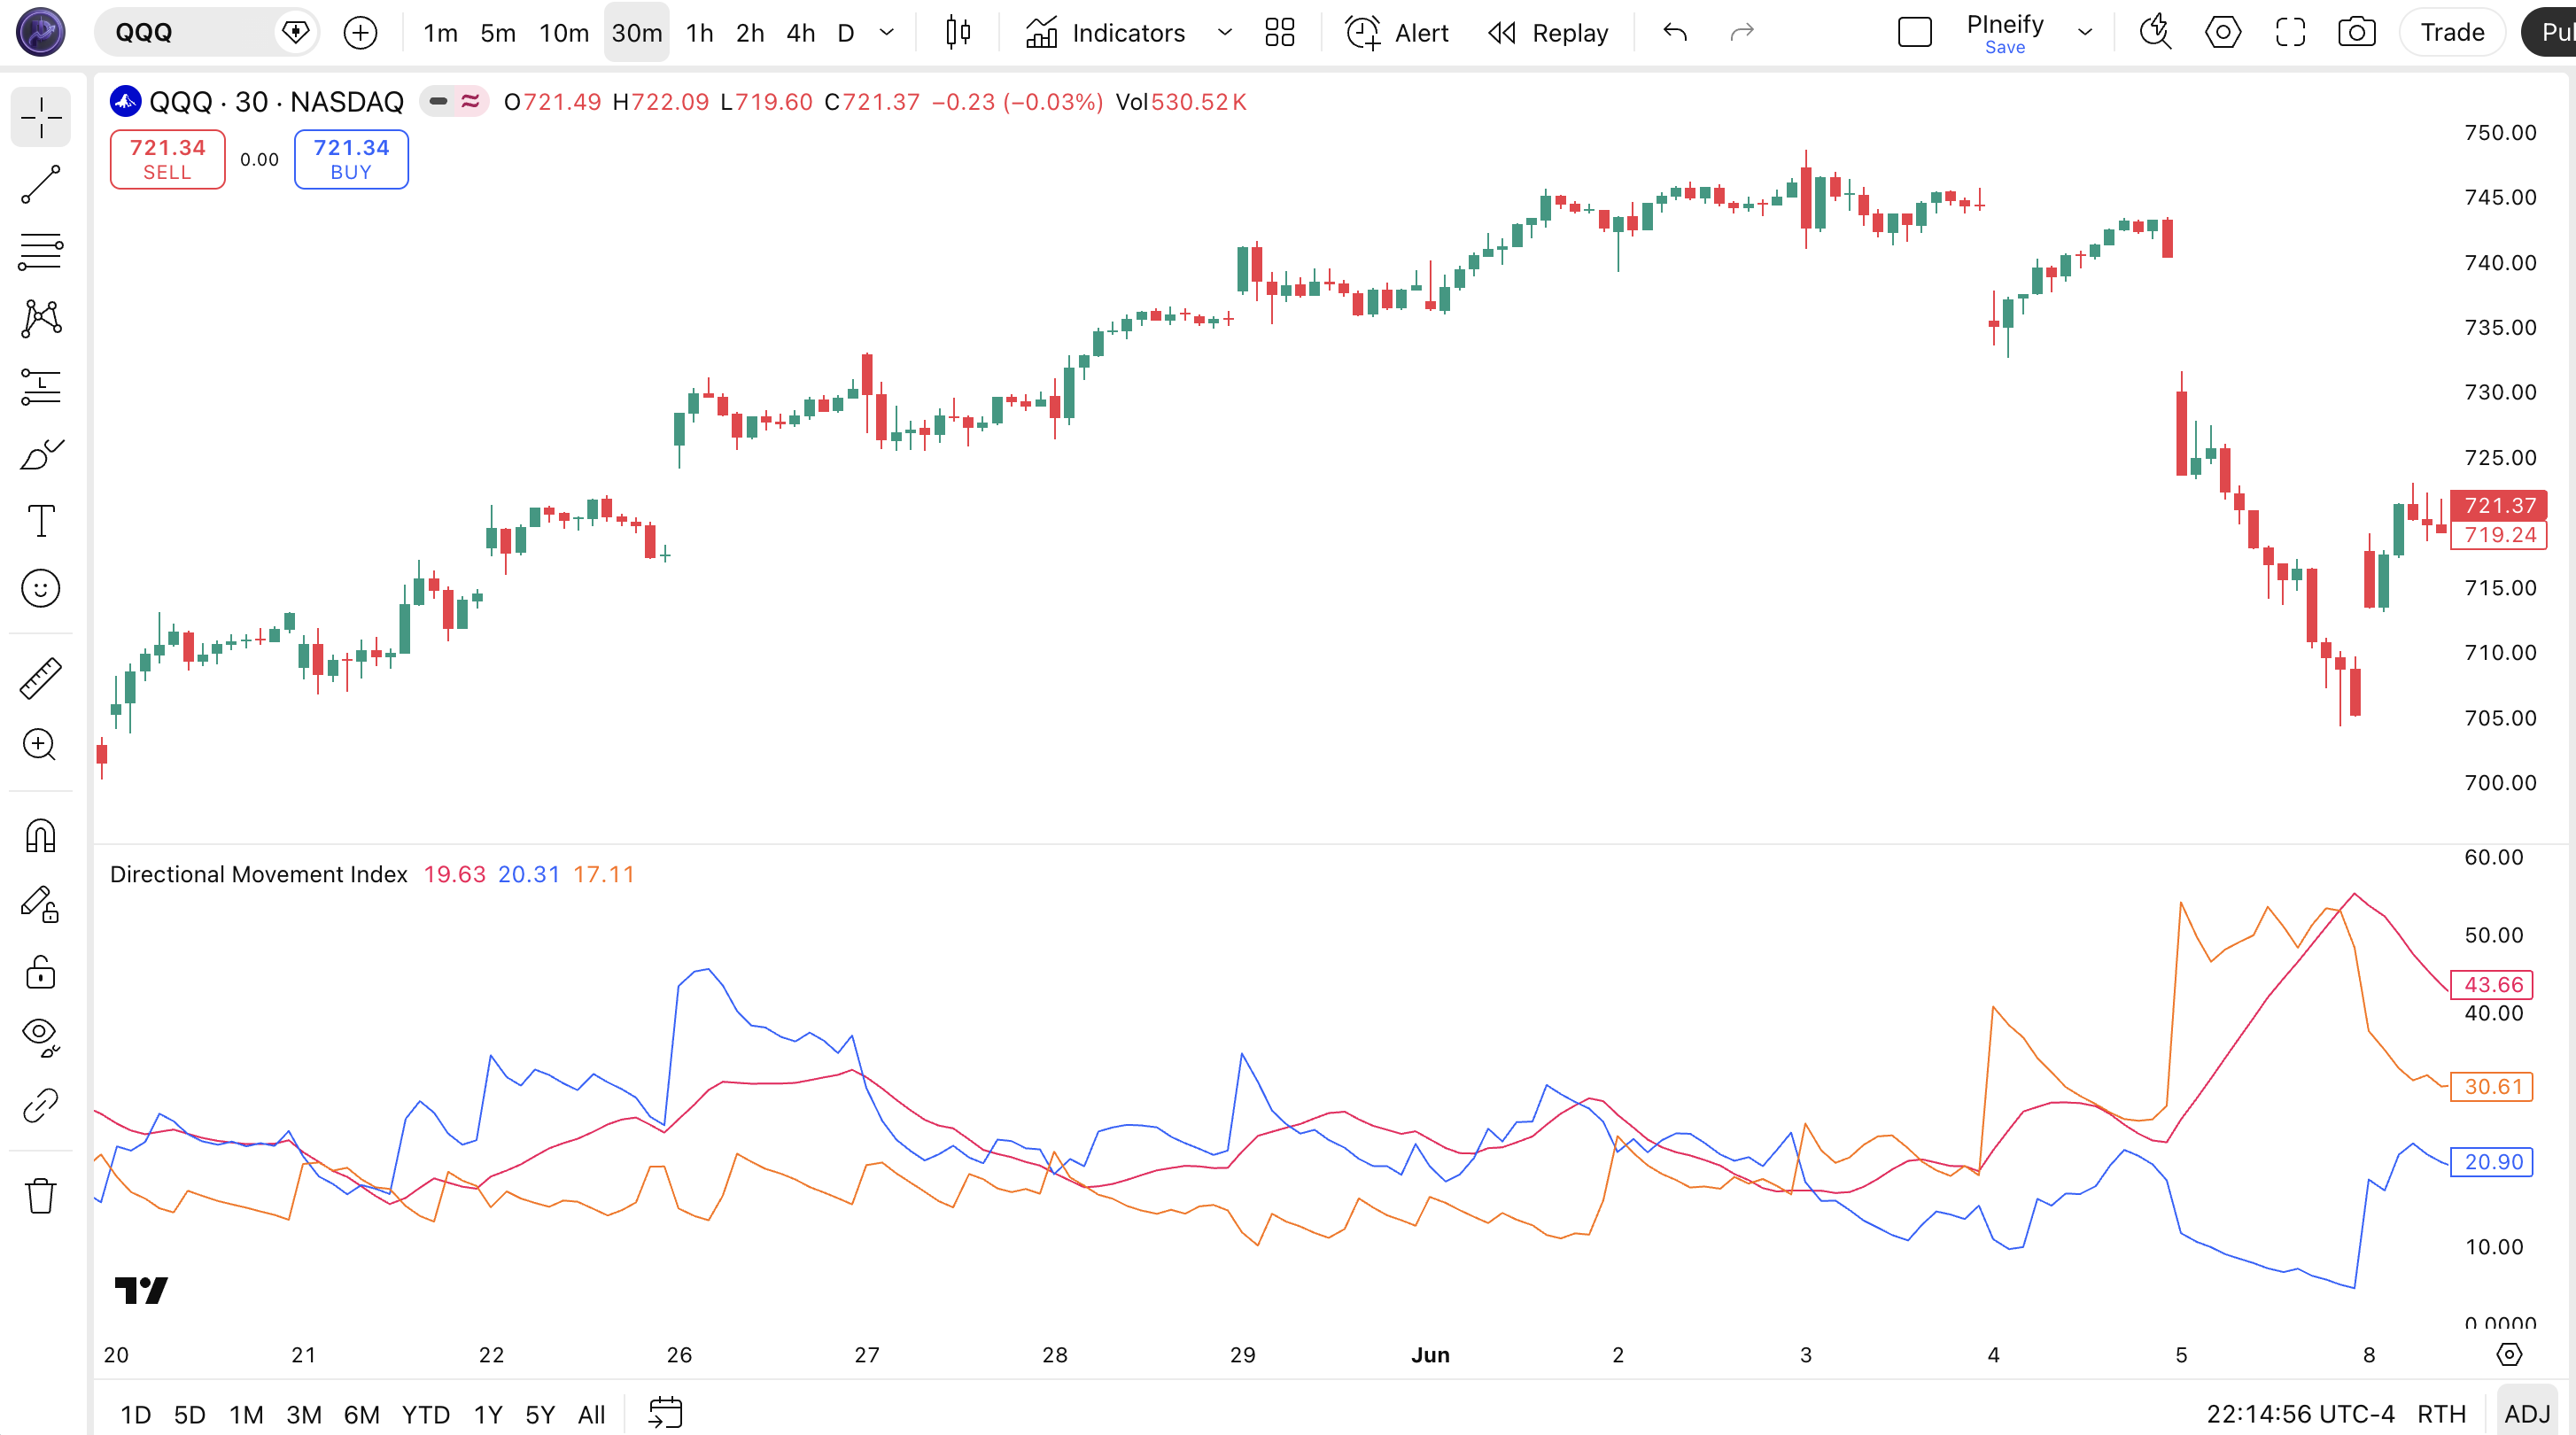Open the long position forecasting tool

pyautogui.click(x=41, y=387)
